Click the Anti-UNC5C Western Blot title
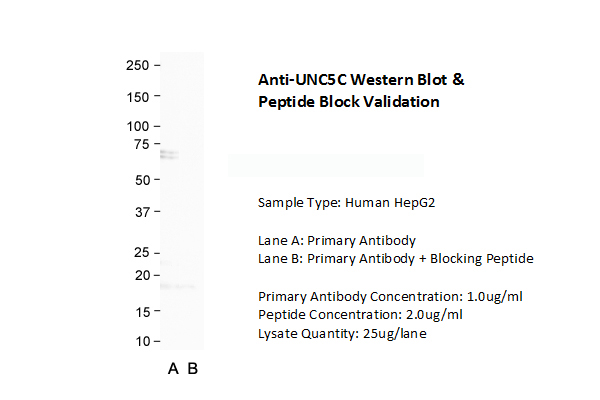600x400 pixels. pos(360,79)
